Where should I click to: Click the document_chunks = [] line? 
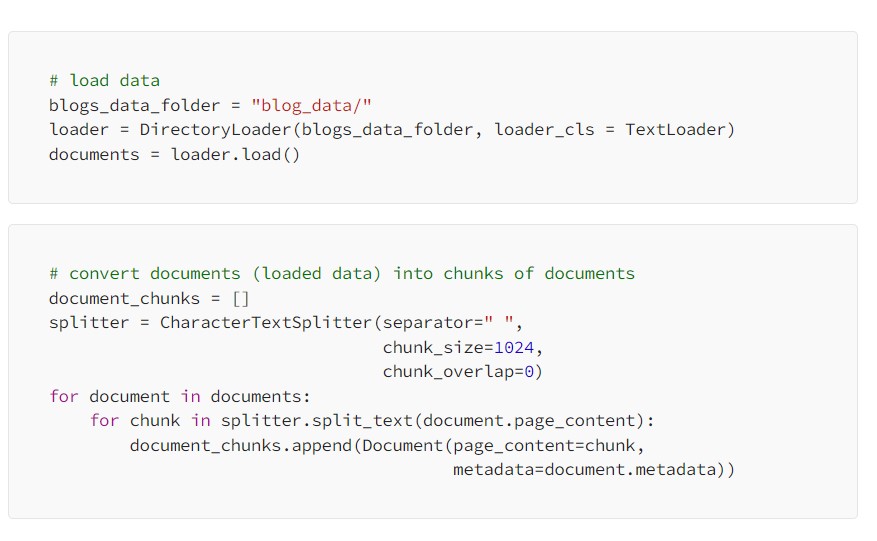149,298
